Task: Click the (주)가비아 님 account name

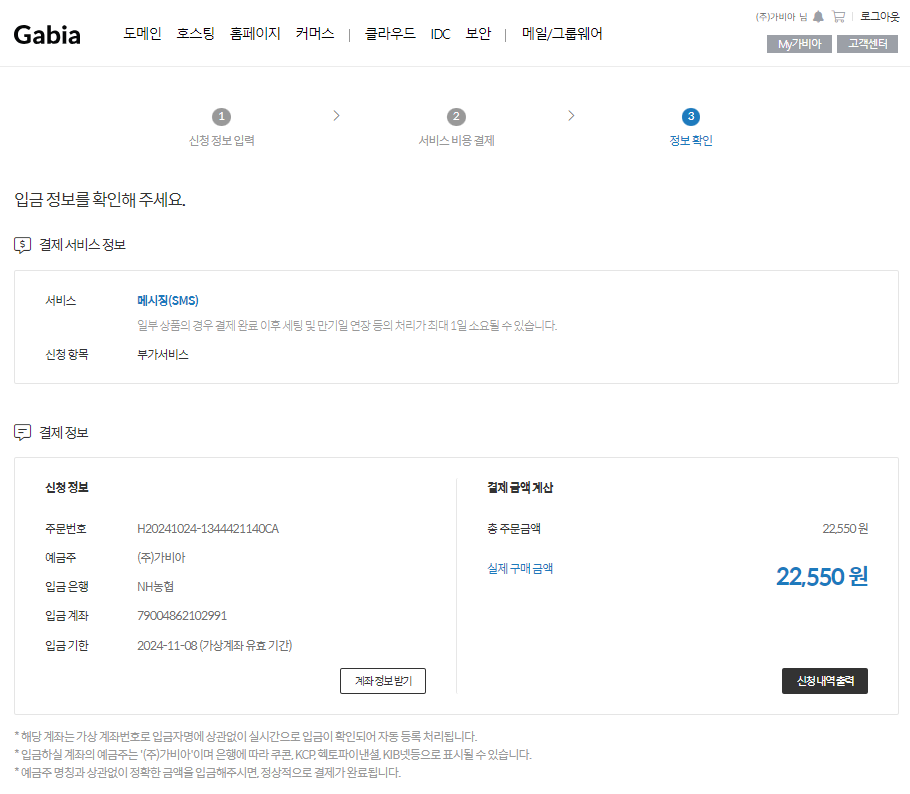Action: point(781,17)
